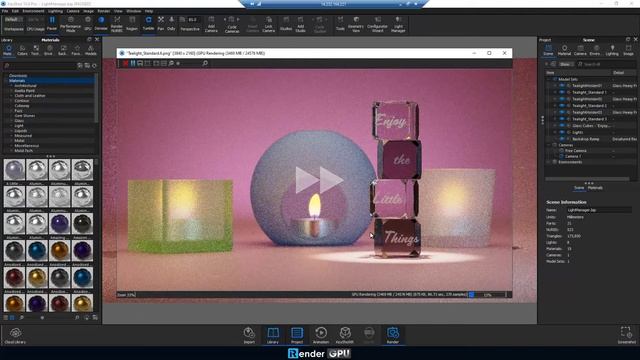Click the Library button in bottom bar
Image resolution: width=640 pixels, height=360 pixels.
pyautogui.click(x=273, y=335)
